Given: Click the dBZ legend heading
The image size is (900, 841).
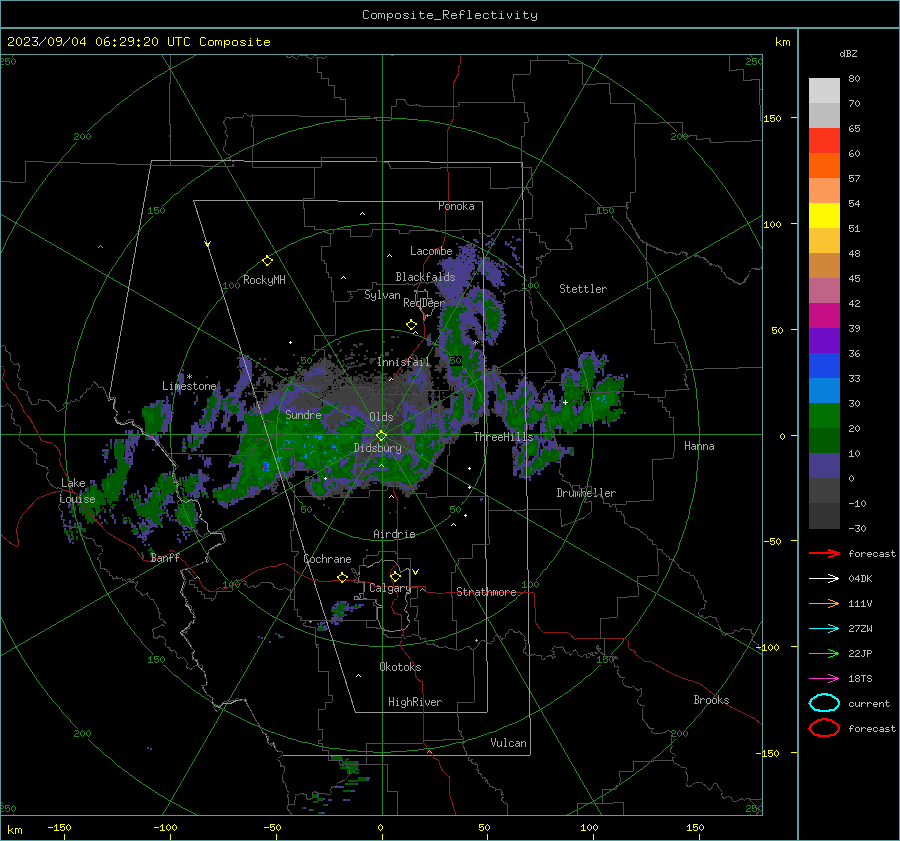Looking at the screenshot, I should (x=848, y=53).
